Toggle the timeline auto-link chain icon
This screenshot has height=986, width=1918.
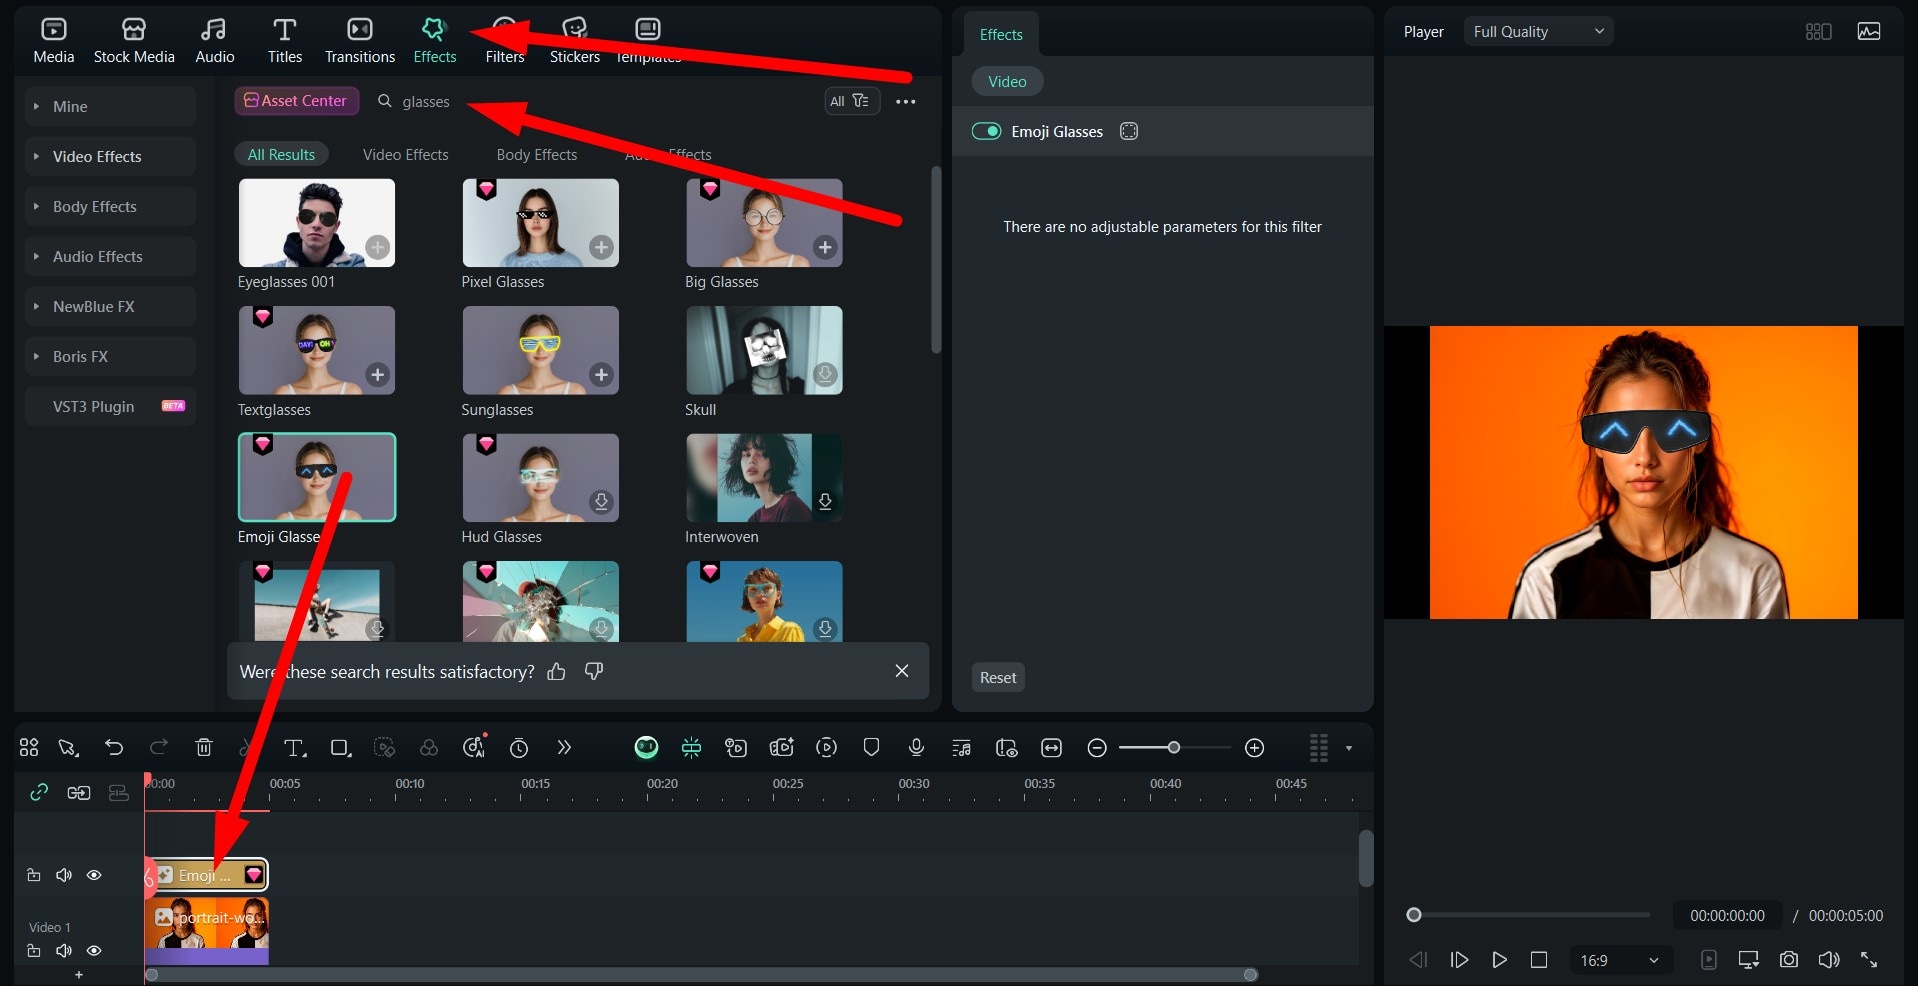point(39,792)
